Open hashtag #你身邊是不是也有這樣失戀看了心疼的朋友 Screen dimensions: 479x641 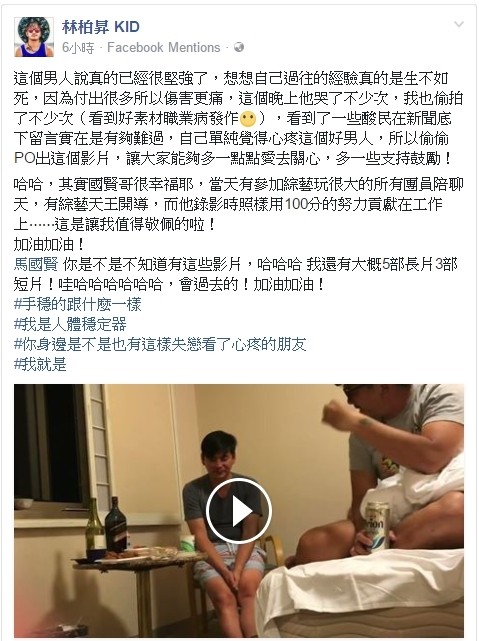(x=160, y=345)
